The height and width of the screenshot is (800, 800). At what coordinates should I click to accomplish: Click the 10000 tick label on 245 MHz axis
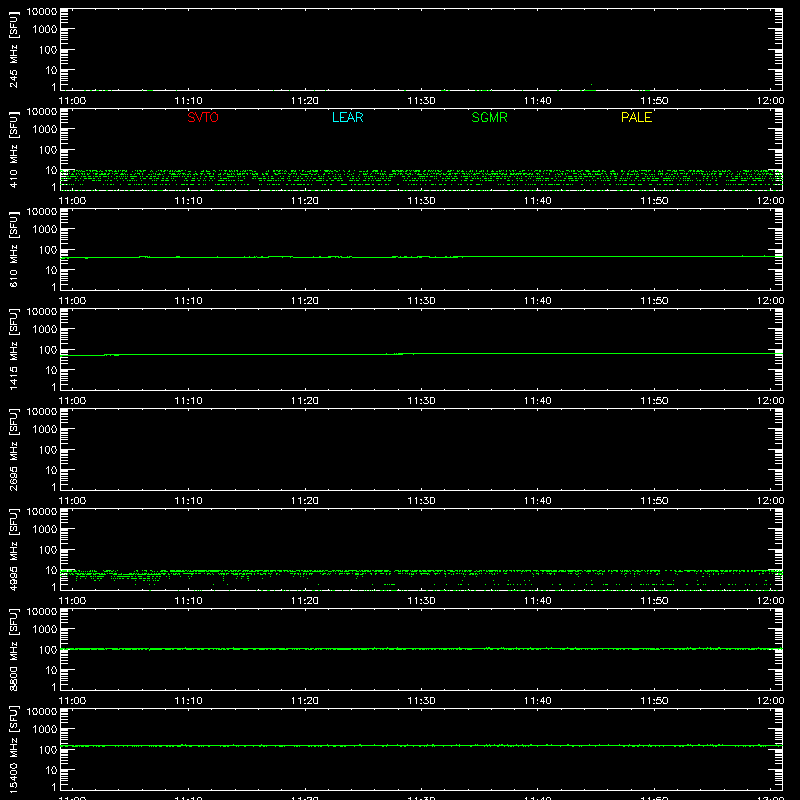(x=42, y=12)
